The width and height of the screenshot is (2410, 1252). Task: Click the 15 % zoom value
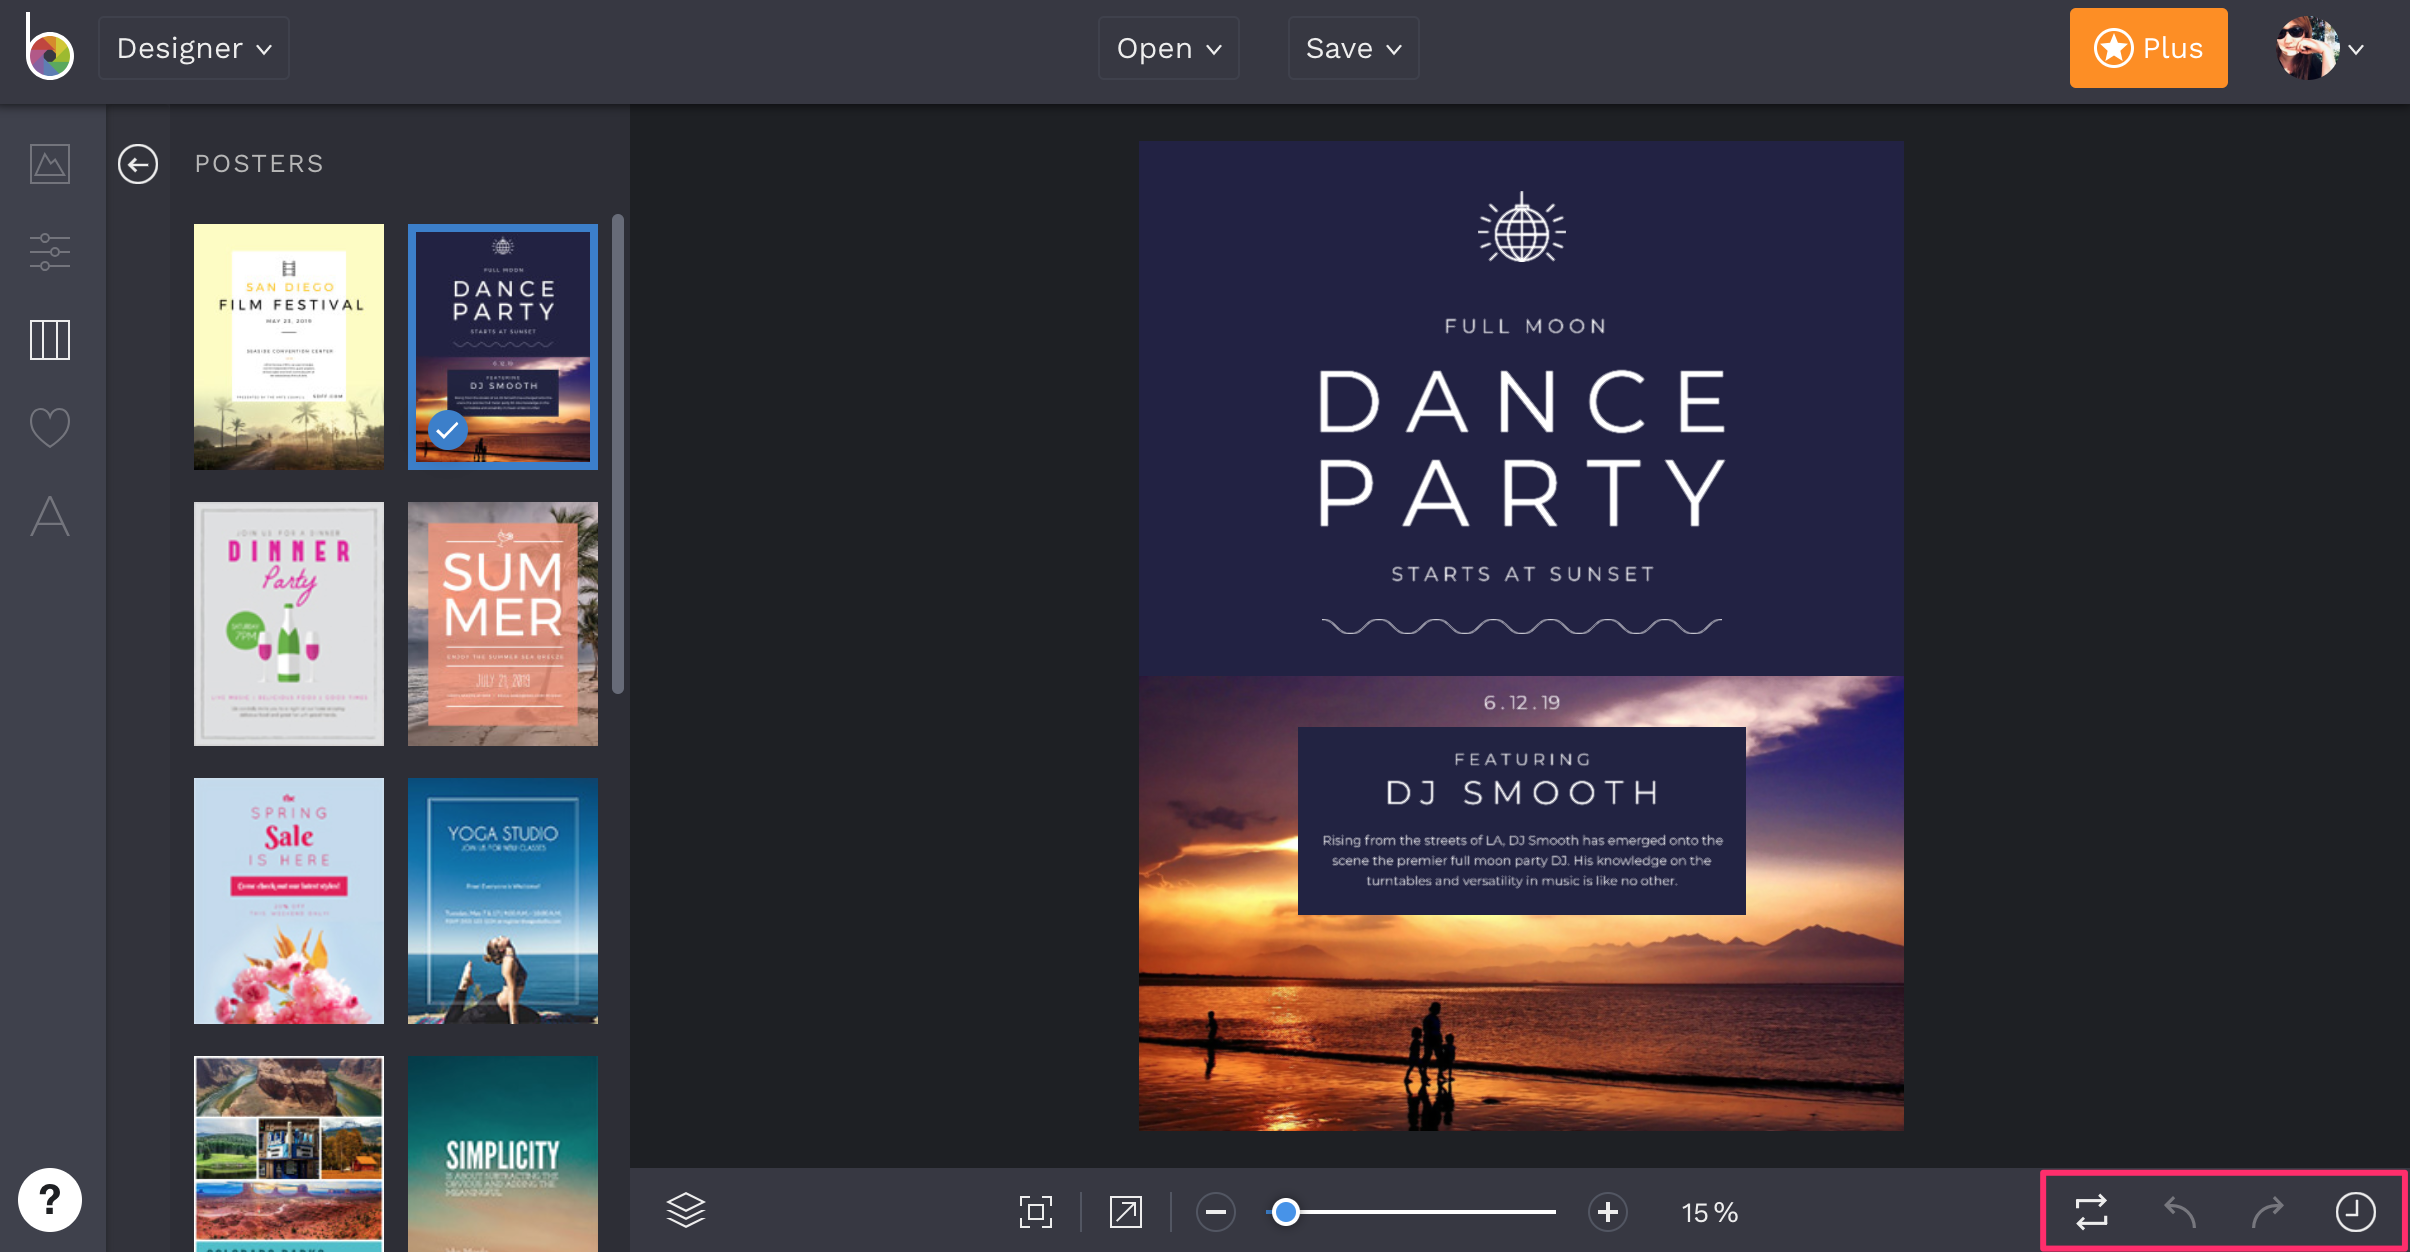[1710, 1213]
